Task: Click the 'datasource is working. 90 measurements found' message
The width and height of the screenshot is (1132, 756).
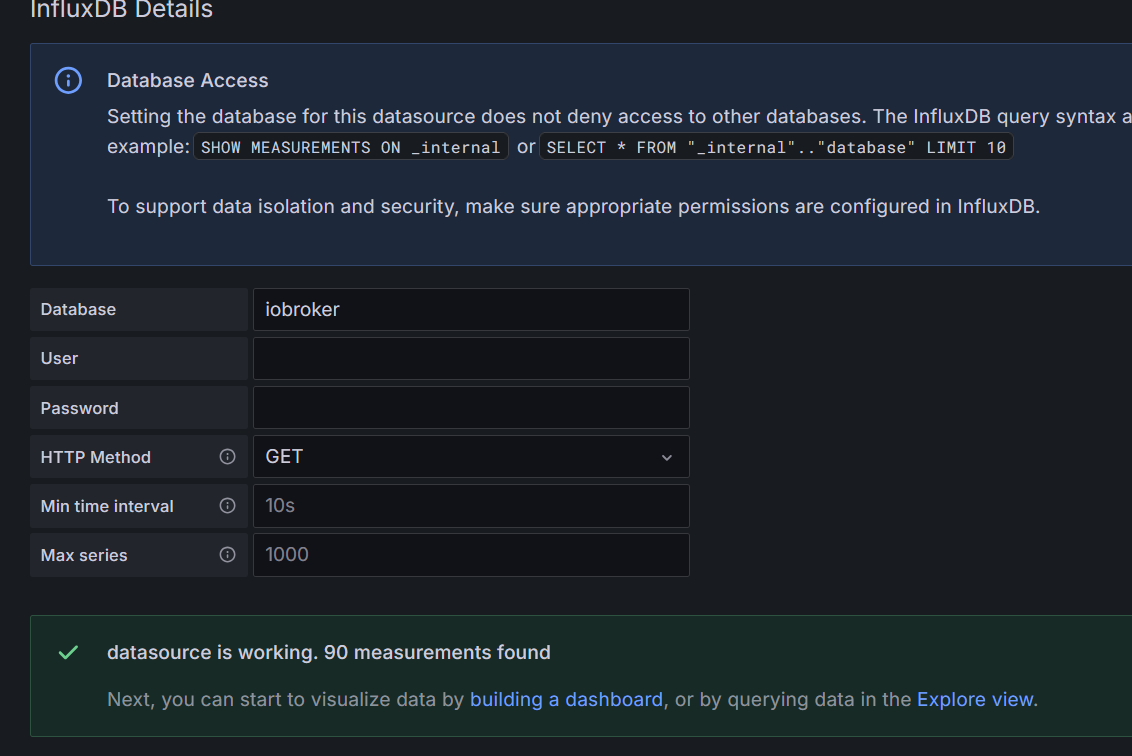Action: point(328,653)
